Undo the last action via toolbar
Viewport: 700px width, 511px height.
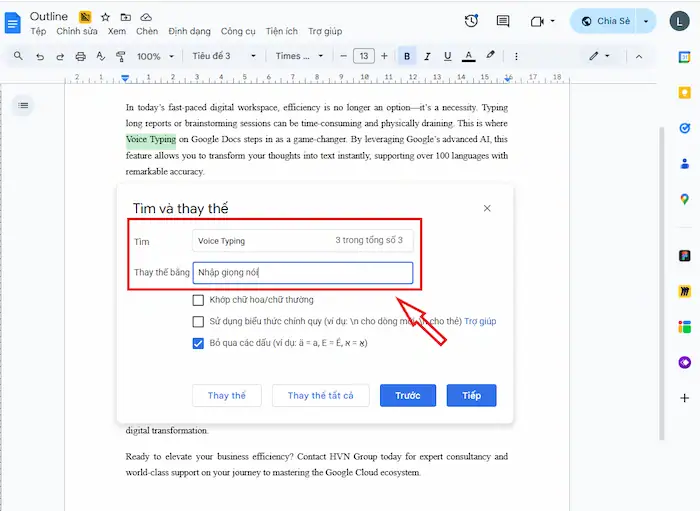[40, 56]
